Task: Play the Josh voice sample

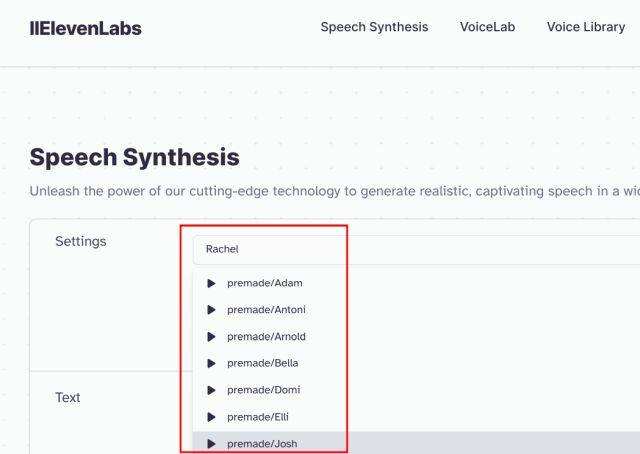Action: pyautogui.click(x=211, y=443)
